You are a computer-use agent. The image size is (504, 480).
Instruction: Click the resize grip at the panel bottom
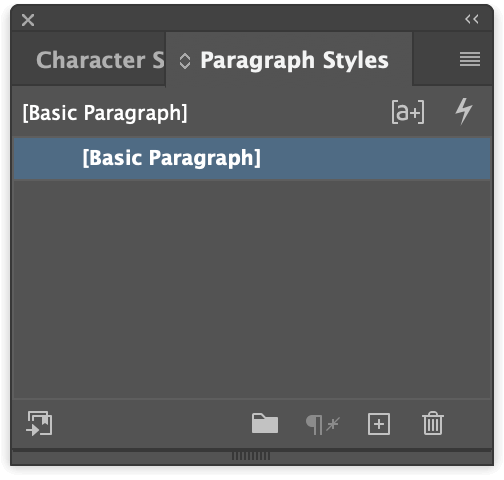click(x=251, y=456)
